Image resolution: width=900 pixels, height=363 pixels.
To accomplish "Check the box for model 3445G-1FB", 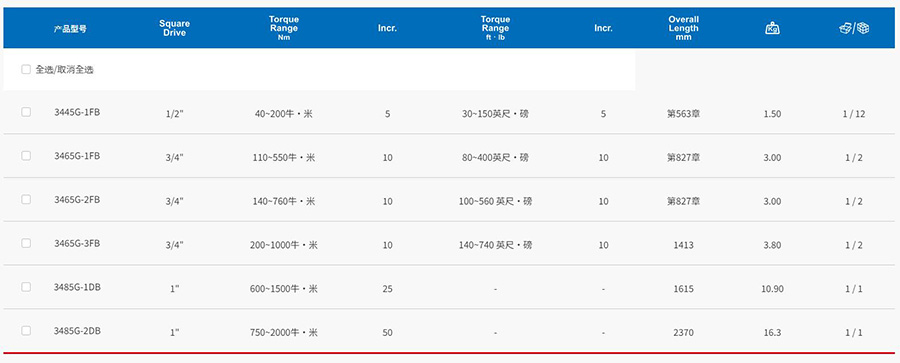I will 26,112.
